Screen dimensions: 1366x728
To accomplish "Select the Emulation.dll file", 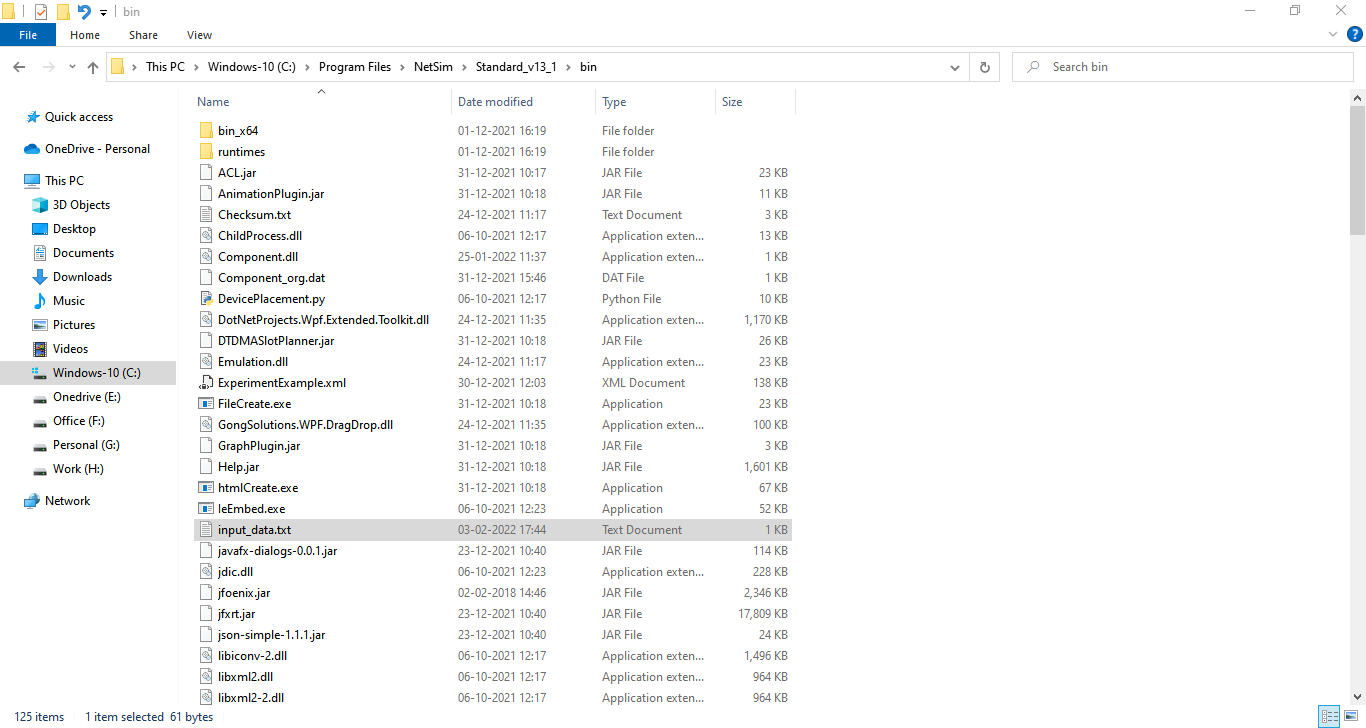I will 493,362.
